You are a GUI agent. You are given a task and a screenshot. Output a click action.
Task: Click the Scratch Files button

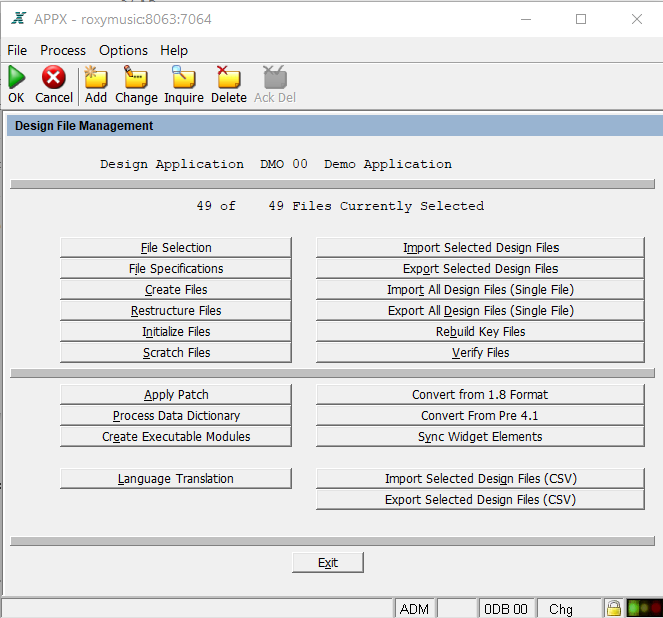176,353
